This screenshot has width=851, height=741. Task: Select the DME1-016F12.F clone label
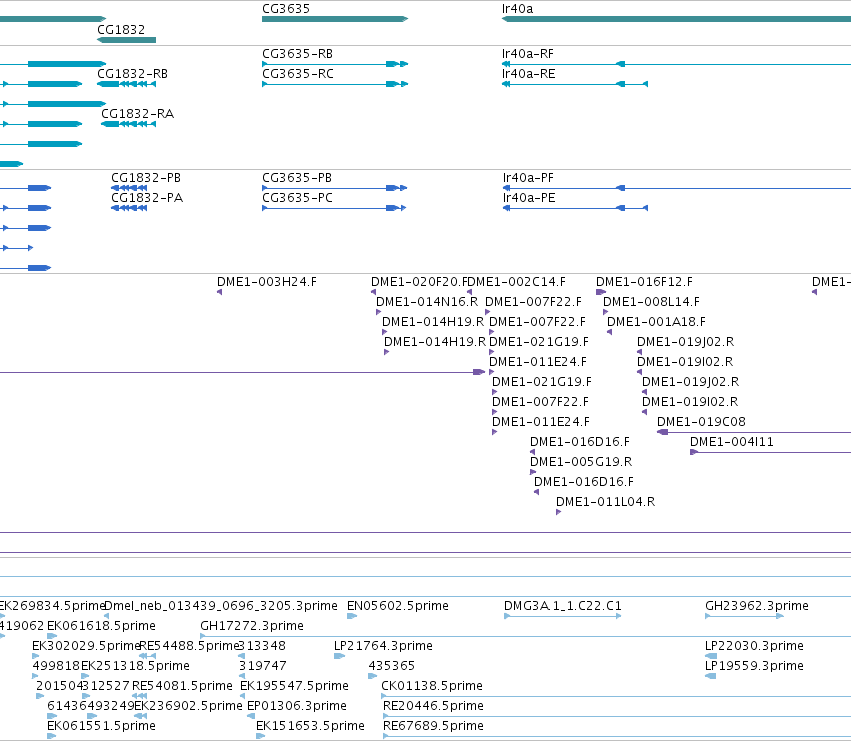(644, 282)
